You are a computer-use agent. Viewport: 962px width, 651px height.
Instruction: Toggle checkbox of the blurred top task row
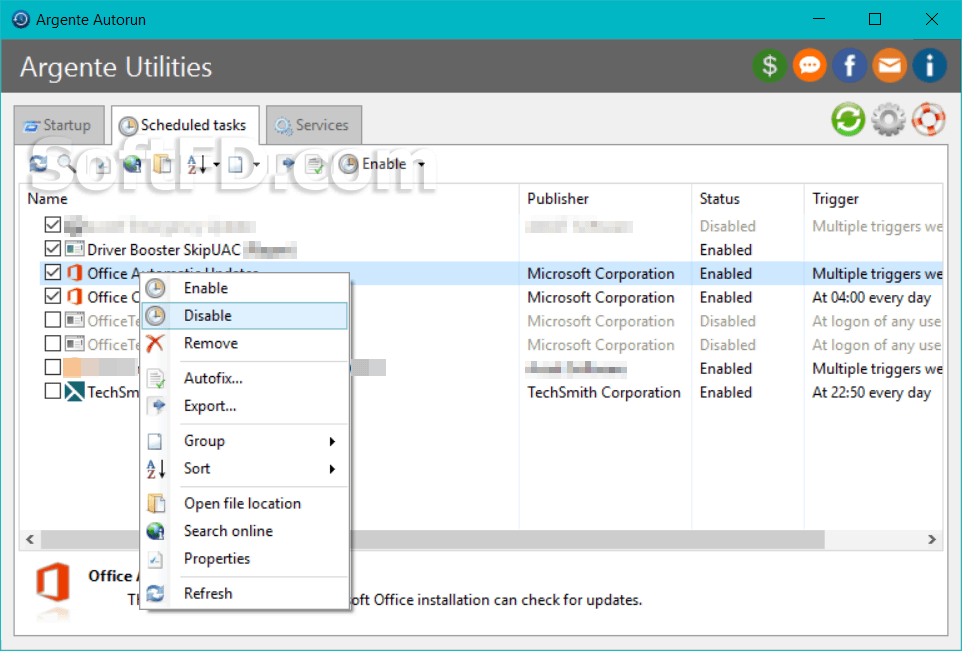(x=53, y=225)
